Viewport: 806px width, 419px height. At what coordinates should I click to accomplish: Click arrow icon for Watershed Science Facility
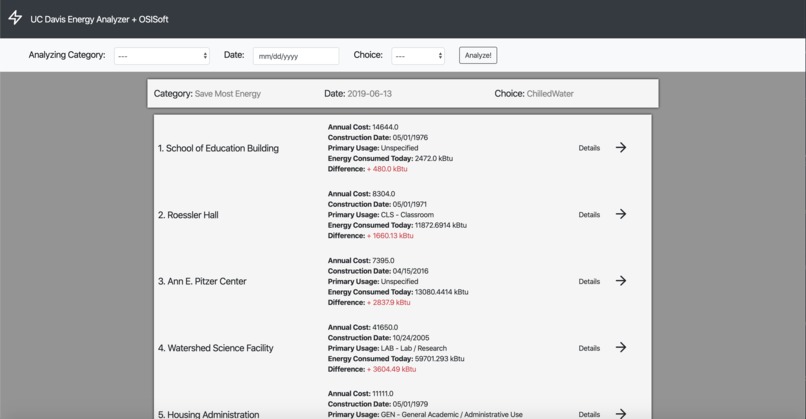[621, 348]
